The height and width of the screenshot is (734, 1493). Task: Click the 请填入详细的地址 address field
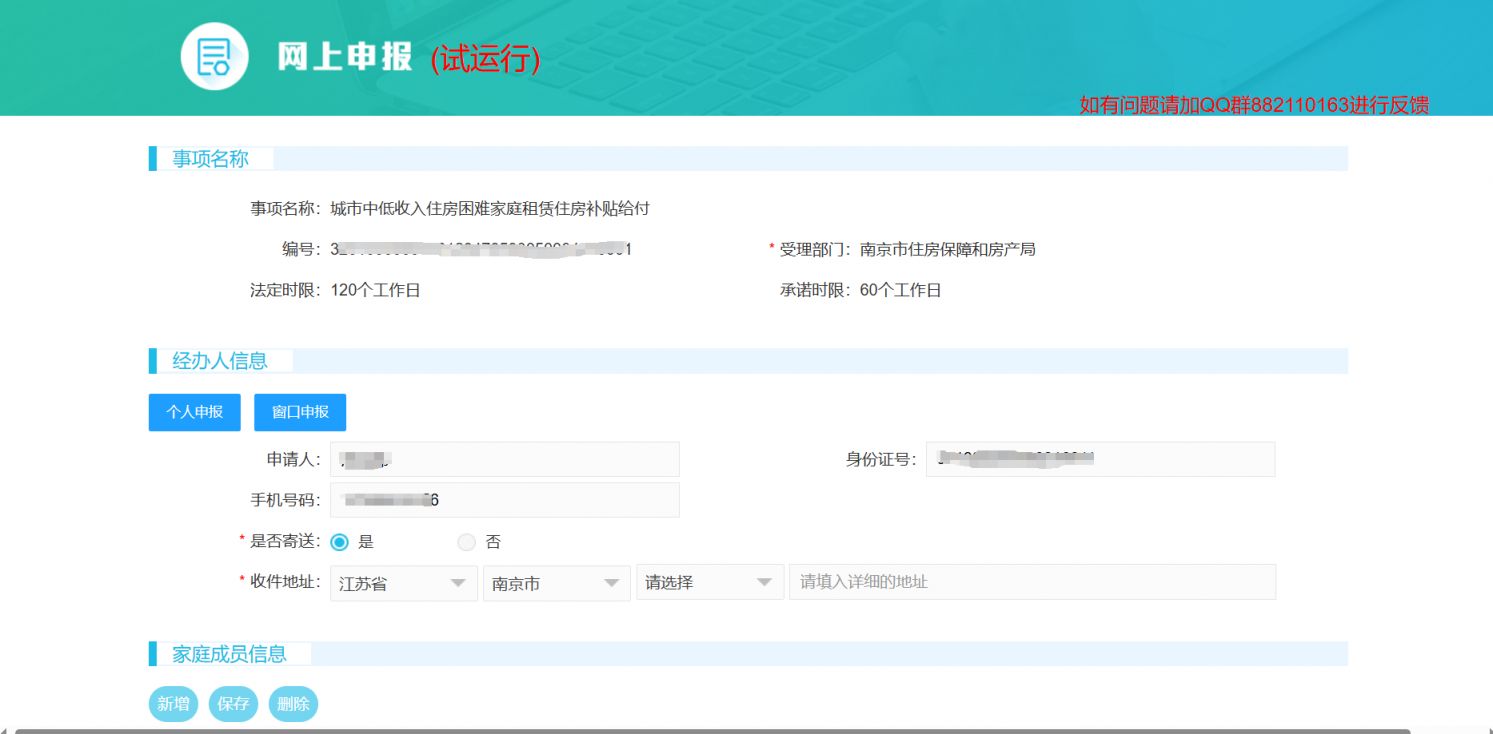[1033, 582]
